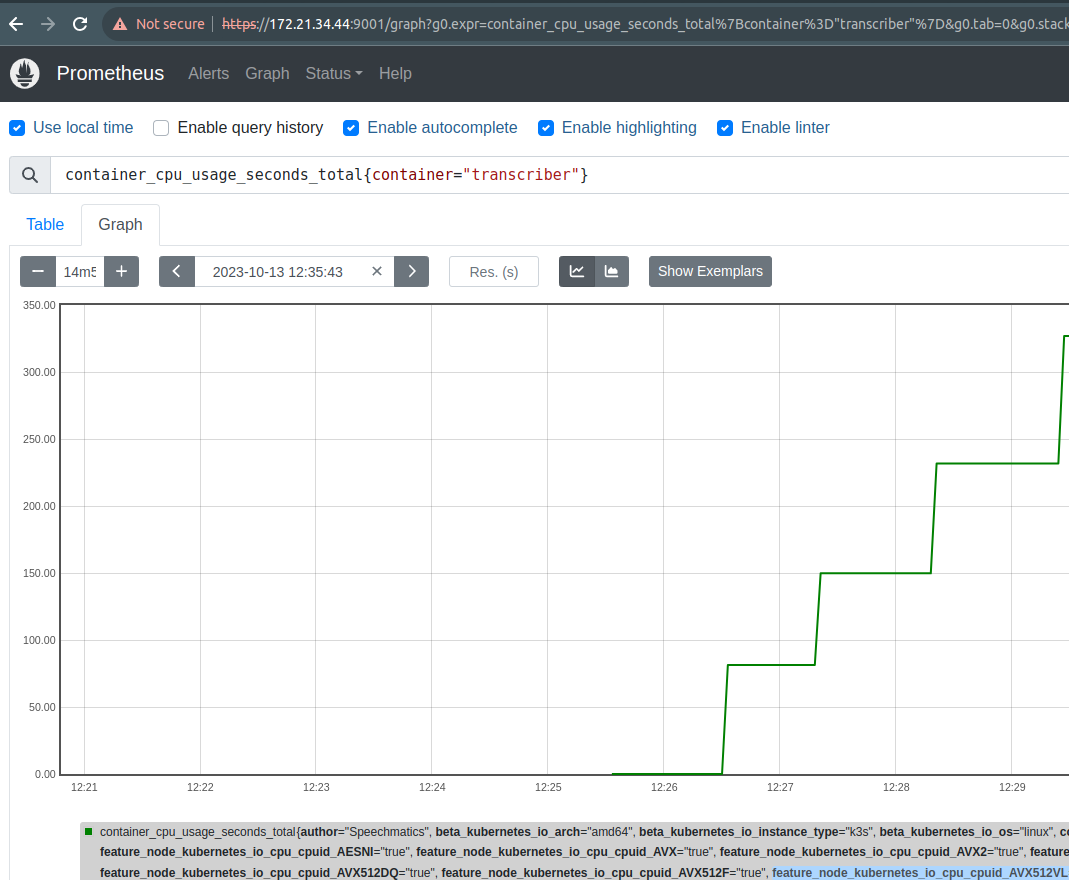Open the Alerts page in navbar
This screenshot has height=880, width=1069.
tap(208, 74)
